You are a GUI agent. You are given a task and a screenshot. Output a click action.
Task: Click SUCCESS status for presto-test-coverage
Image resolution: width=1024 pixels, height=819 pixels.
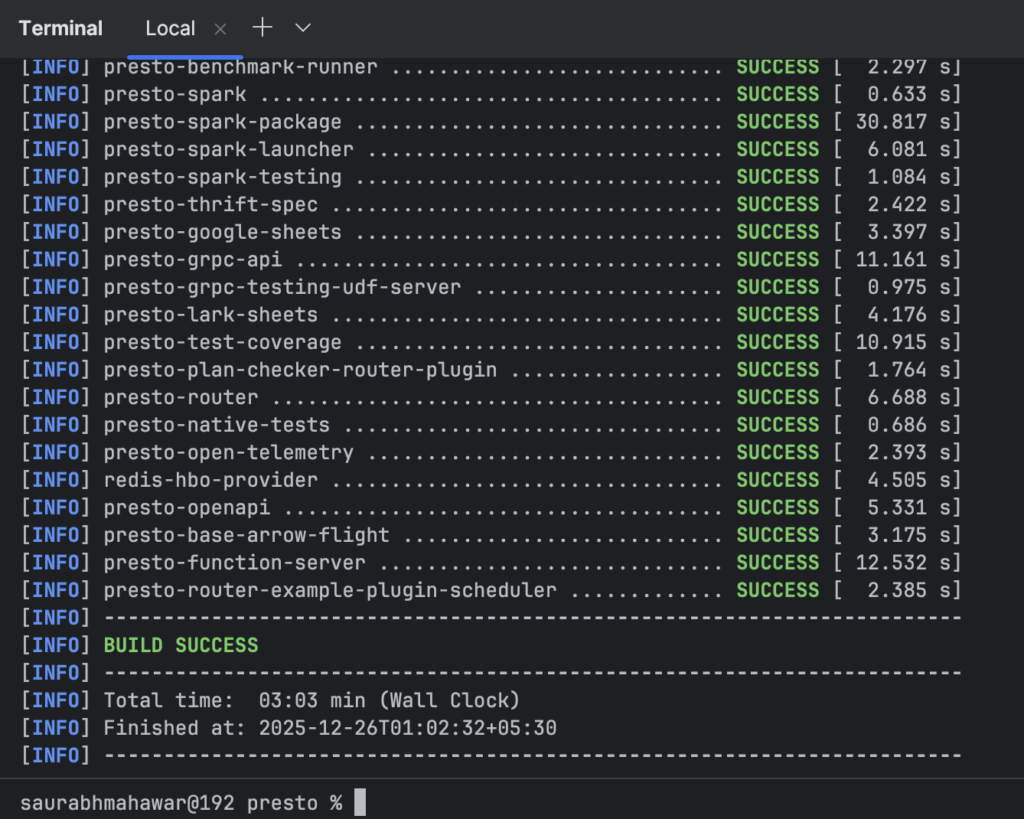[x=777, y=342]
